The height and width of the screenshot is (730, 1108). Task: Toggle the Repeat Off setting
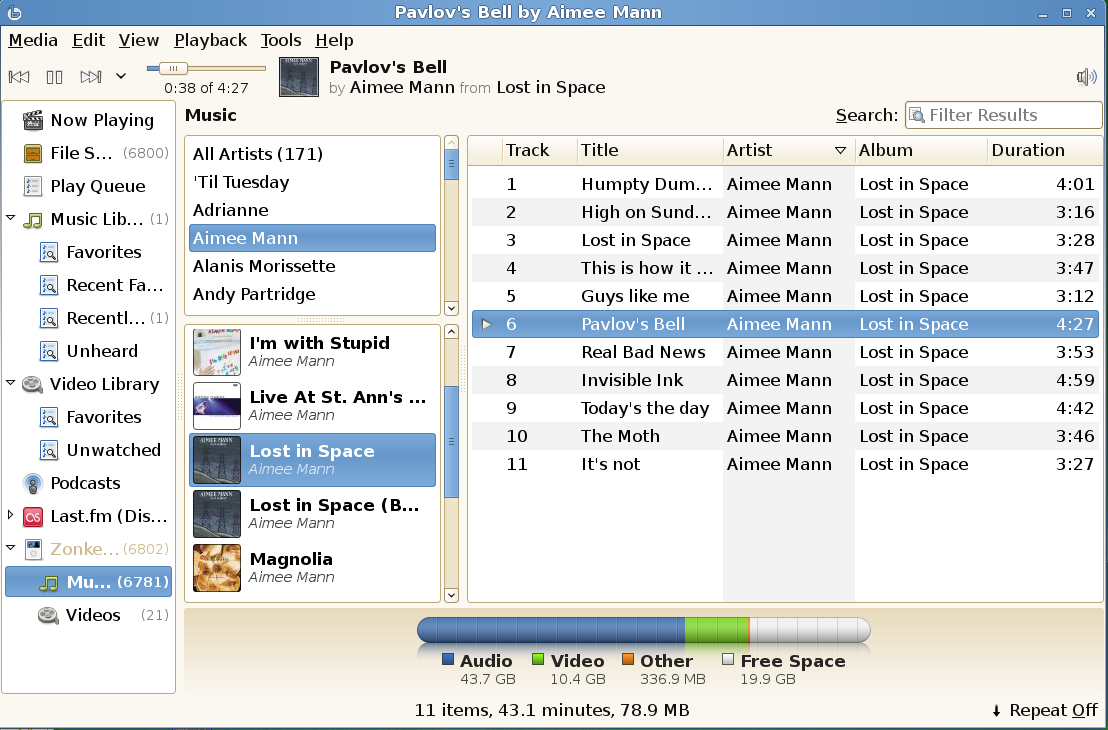point(1044,710)
